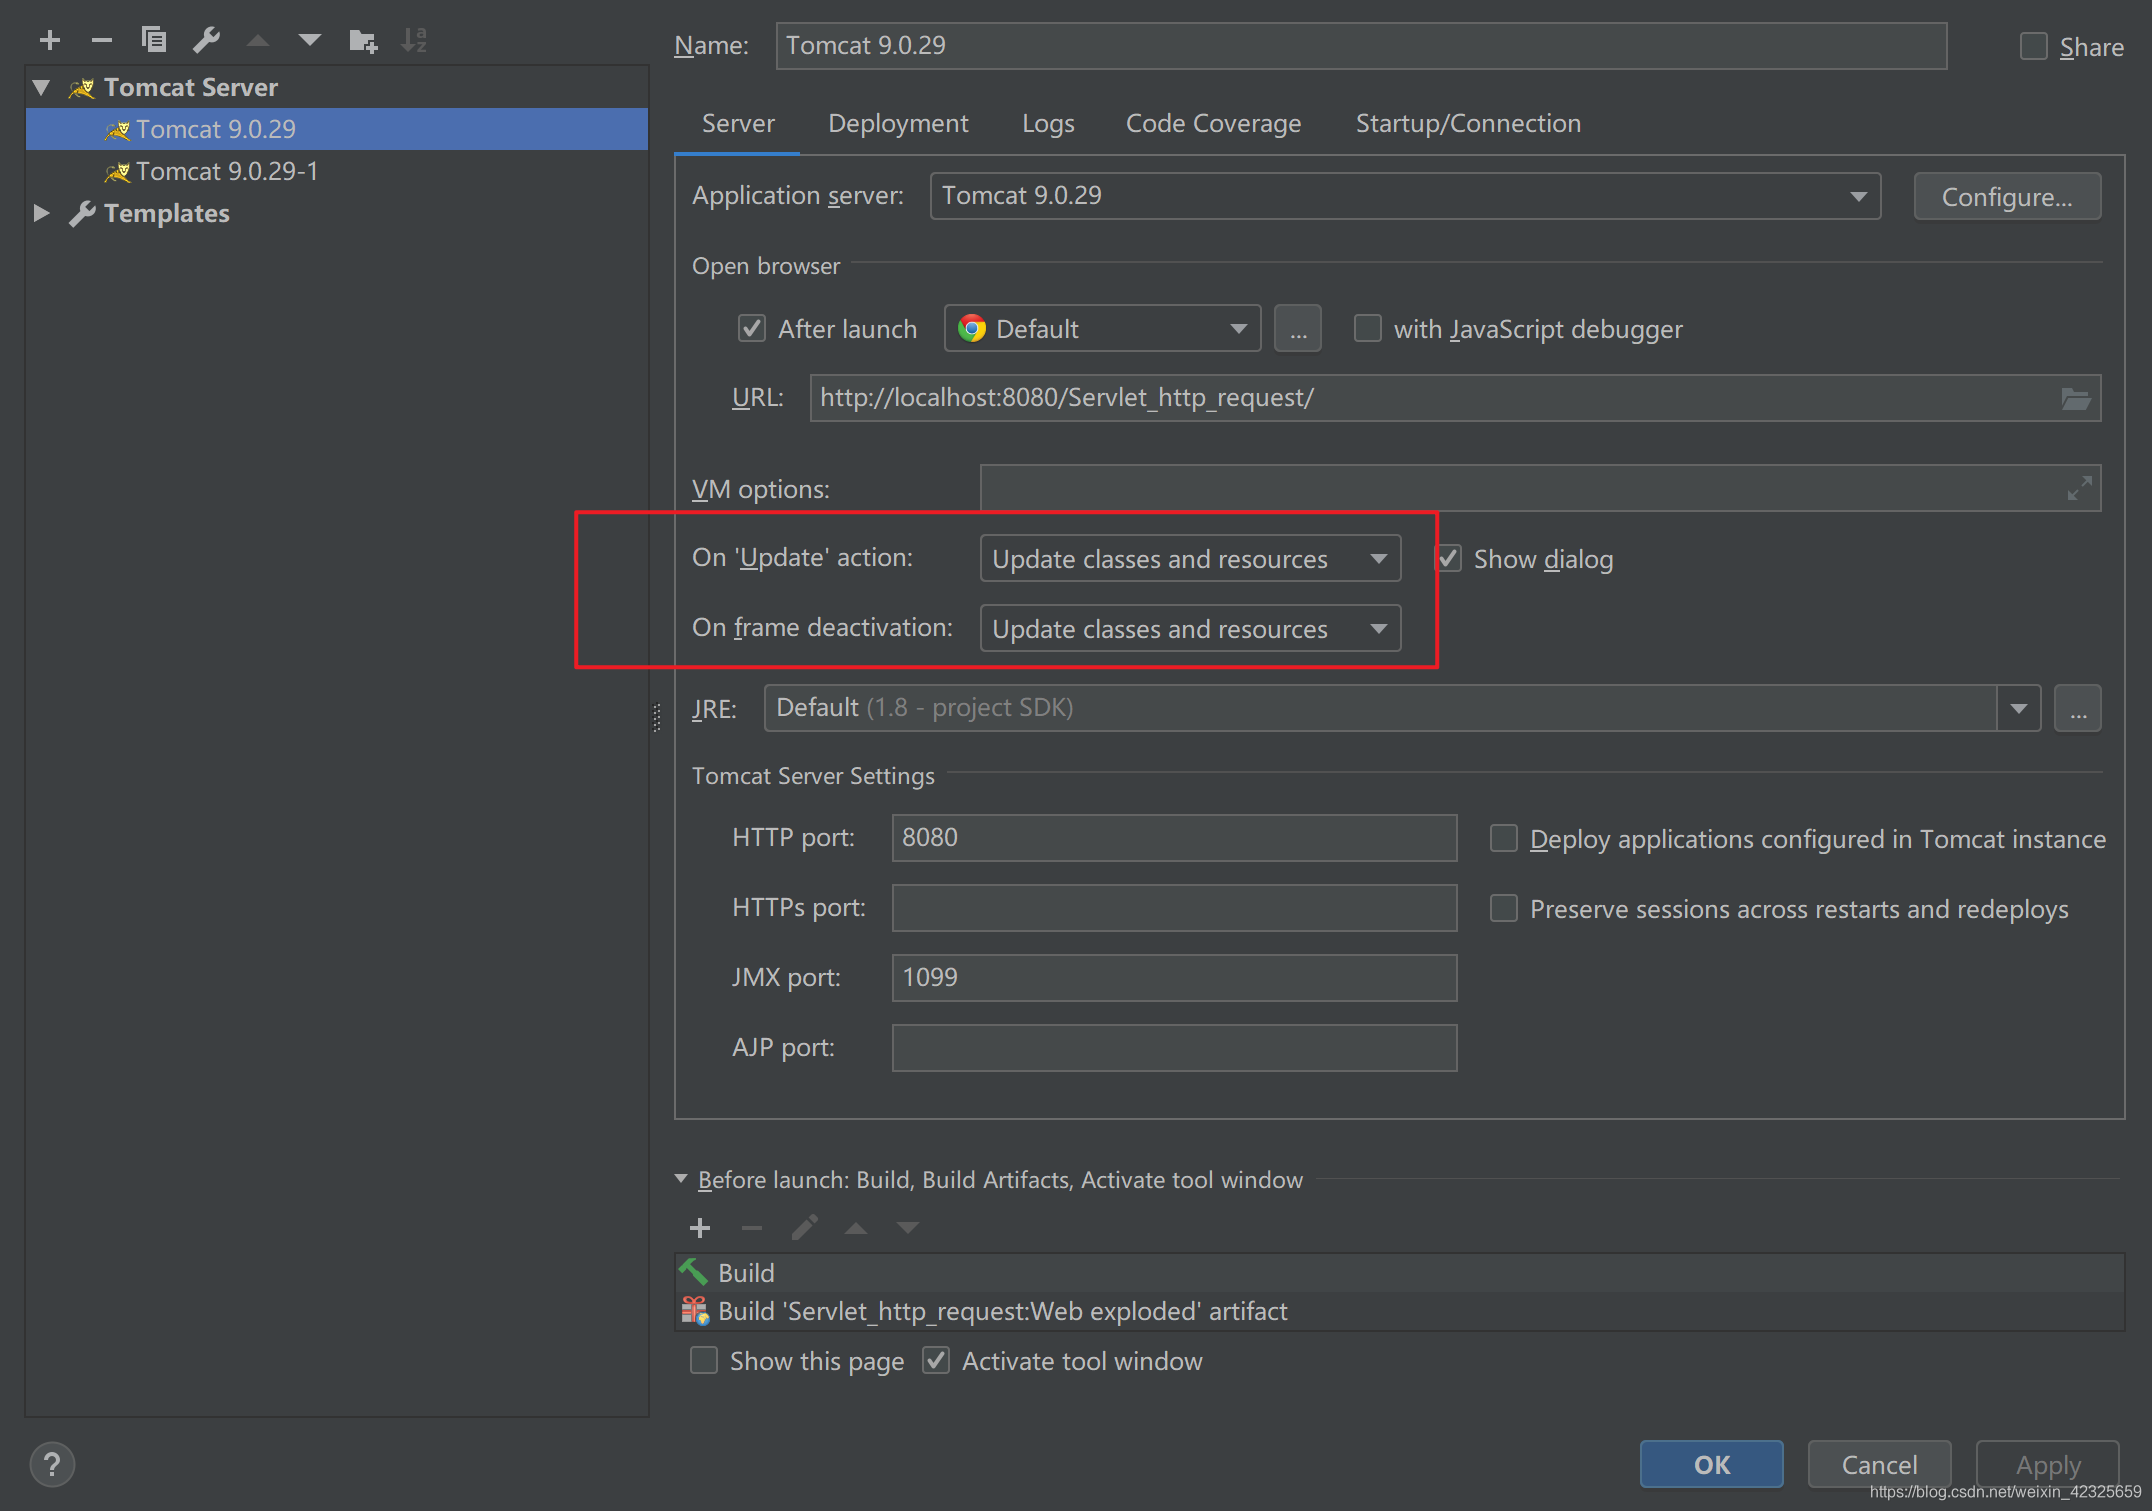Click the plus icon under Before launch
The width and height of the screenshot is (2152, 1511).
pyautogui.click(x=700, y=1227)
